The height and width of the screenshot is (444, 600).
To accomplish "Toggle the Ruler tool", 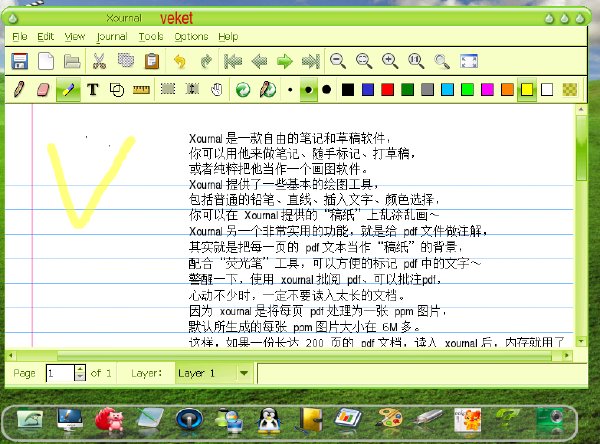I will (141, 90).
